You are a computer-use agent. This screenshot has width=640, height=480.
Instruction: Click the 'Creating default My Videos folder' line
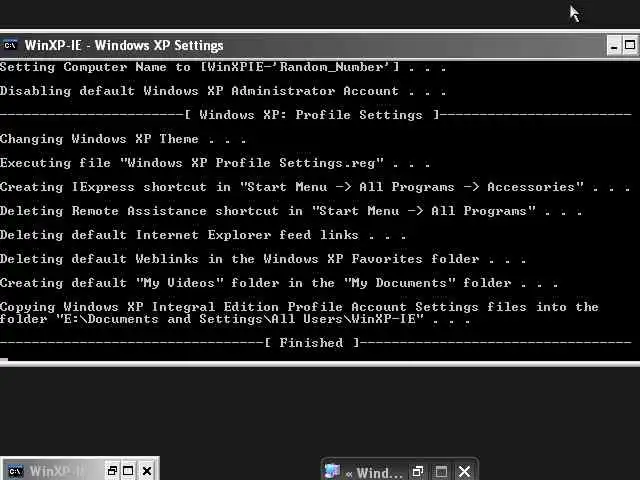[279, 283]
